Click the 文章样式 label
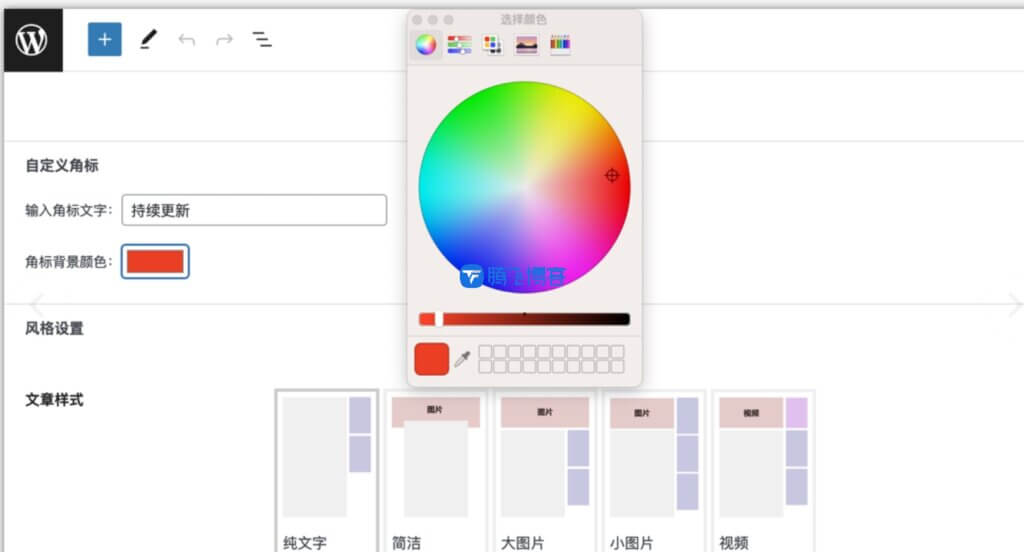 (x=54, y=400)
